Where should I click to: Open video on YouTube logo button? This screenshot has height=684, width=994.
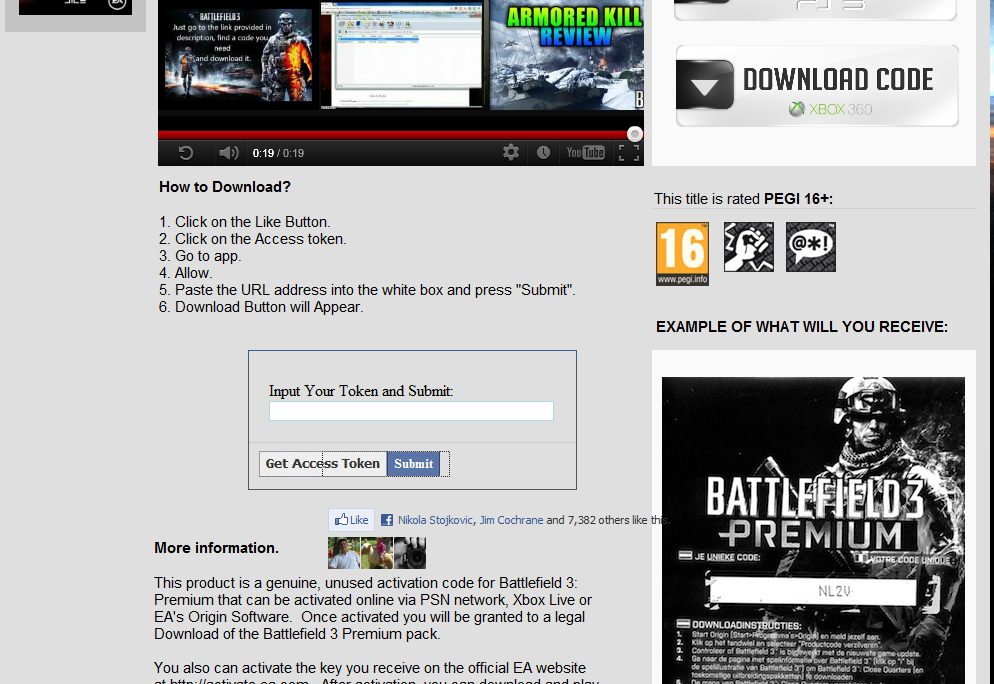585,153
